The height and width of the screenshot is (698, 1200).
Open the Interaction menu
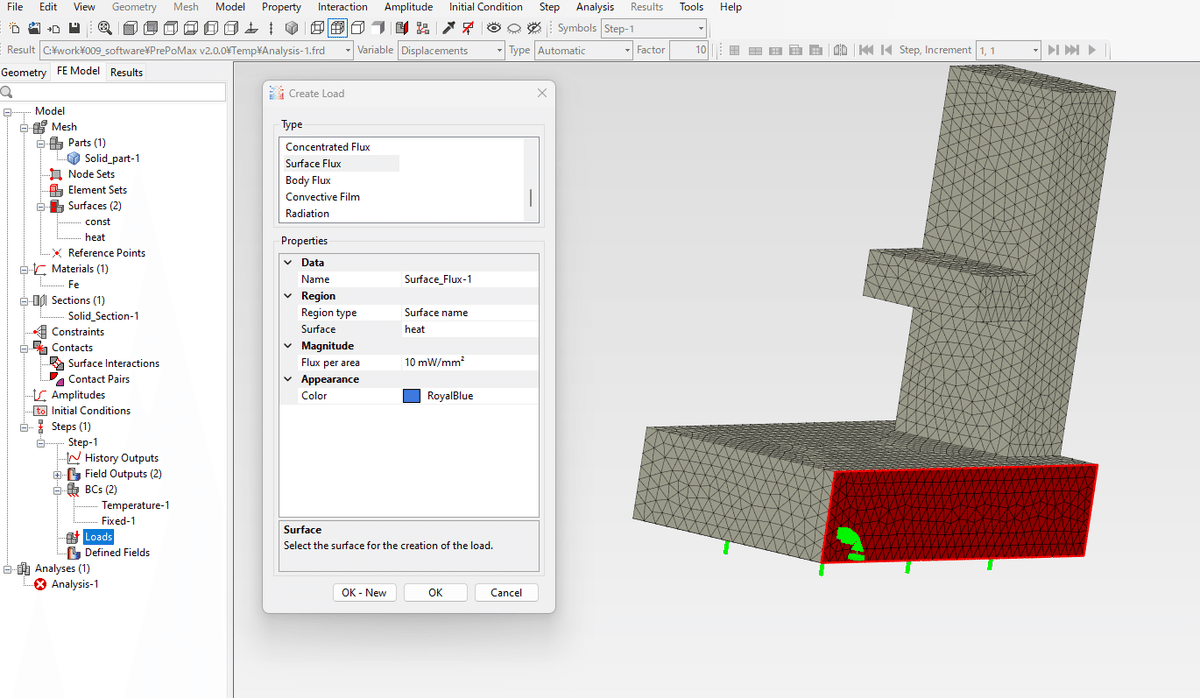342,7
